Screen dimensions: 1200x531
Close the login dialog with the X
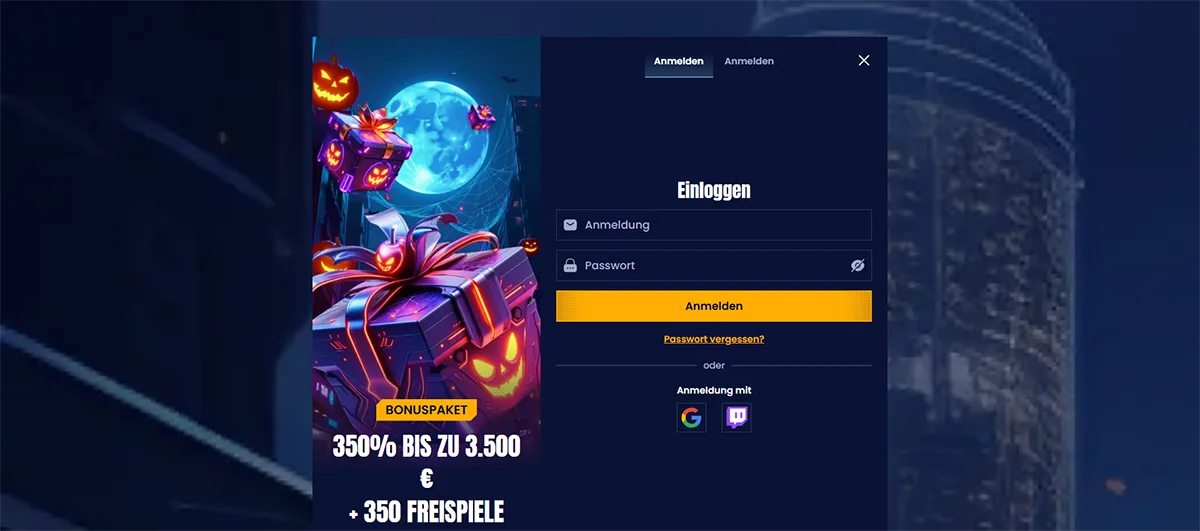[864, 60]
